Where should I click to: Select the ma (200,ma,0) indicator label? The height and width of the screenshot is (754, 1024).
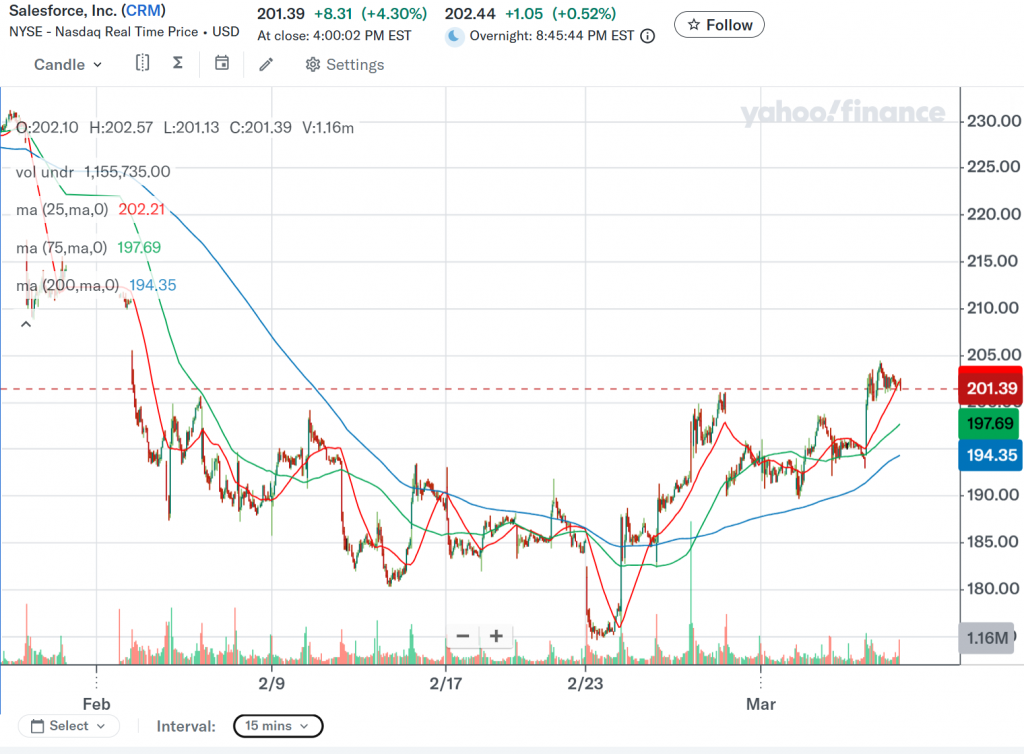point(65,286)
